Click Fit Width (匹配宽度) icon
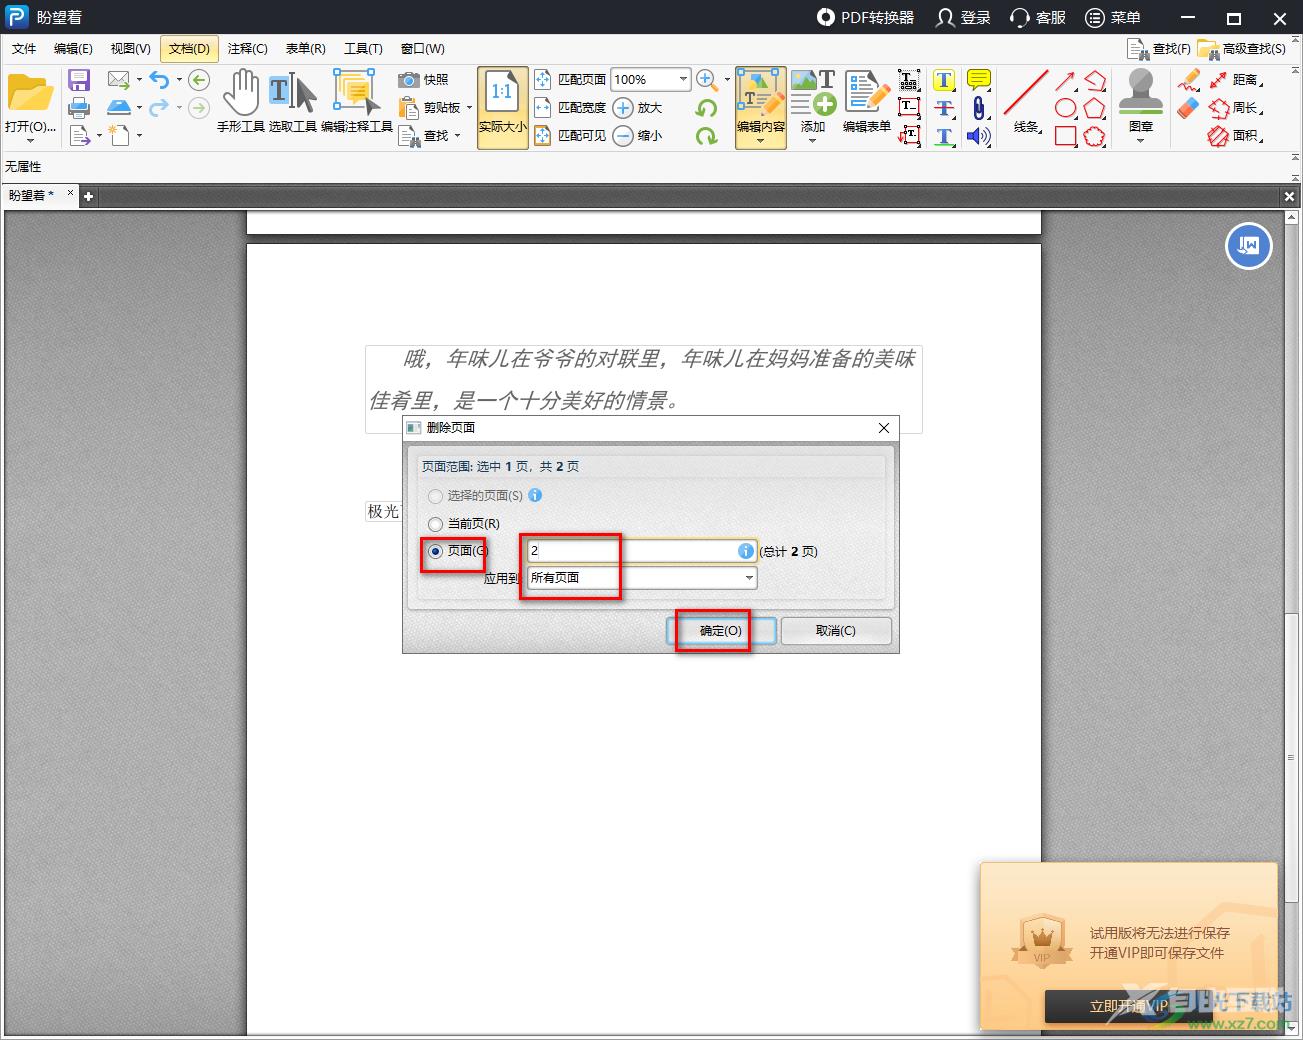The image size is (1303, 1040). 542,107
